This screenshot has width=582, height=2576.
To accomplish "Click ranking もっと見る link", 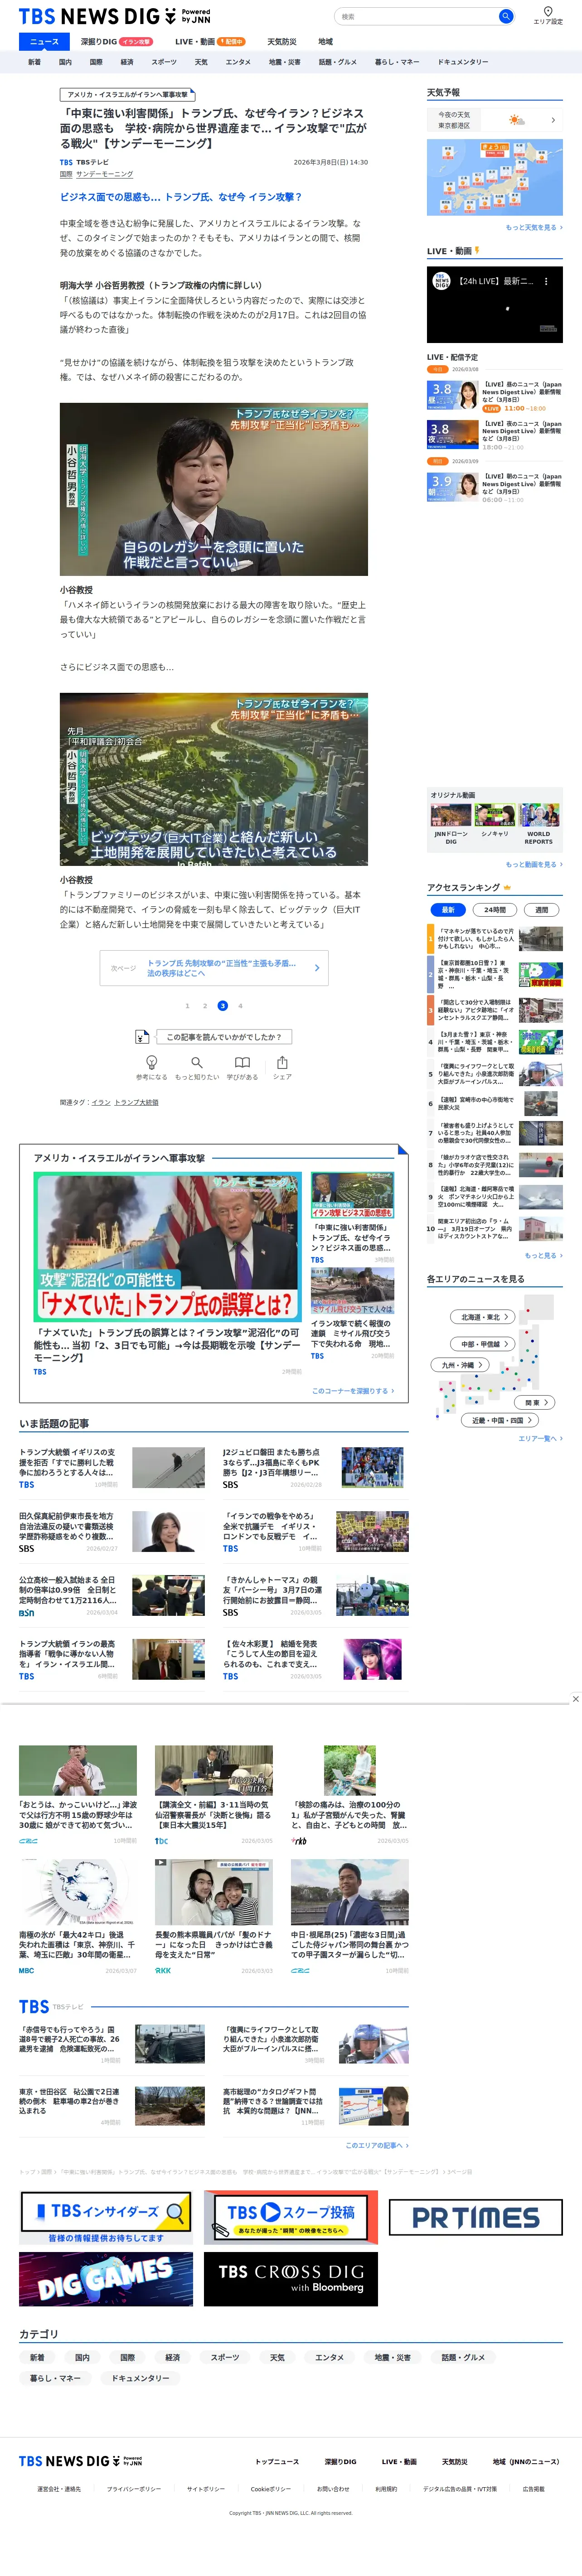I will click(544, 1256).
